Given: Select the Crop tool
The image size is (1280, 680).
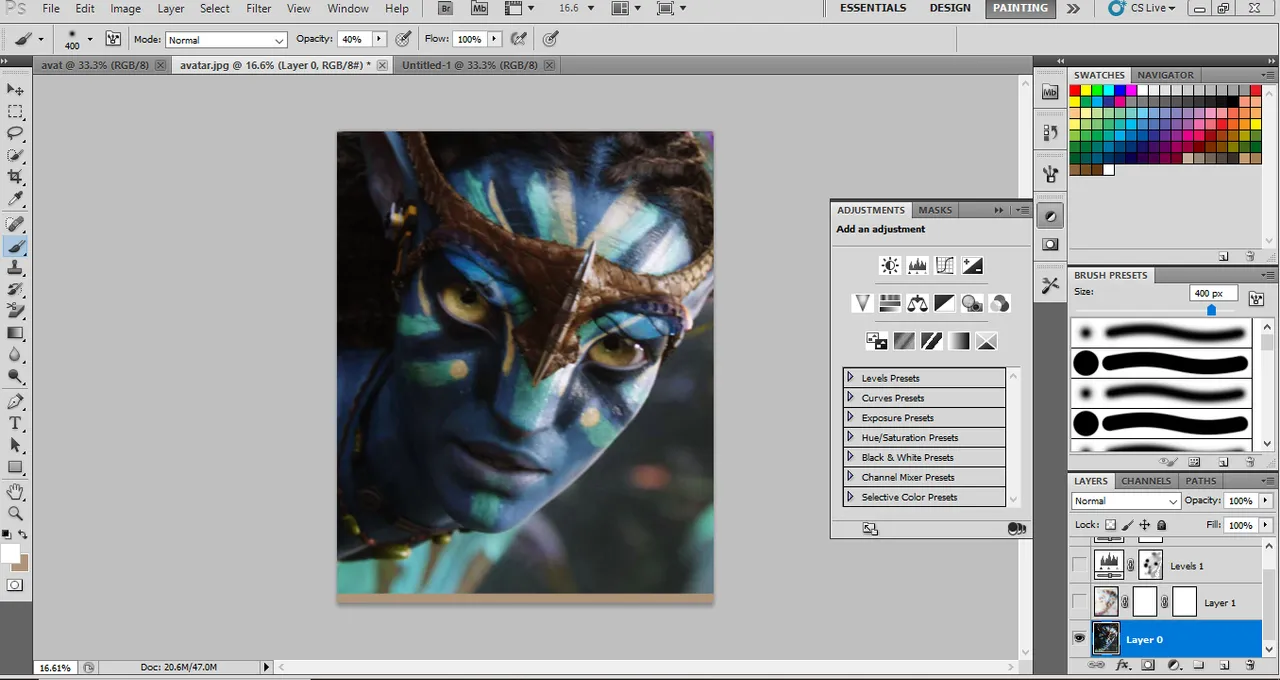Looking at the screenshot, I should [16, 177].
